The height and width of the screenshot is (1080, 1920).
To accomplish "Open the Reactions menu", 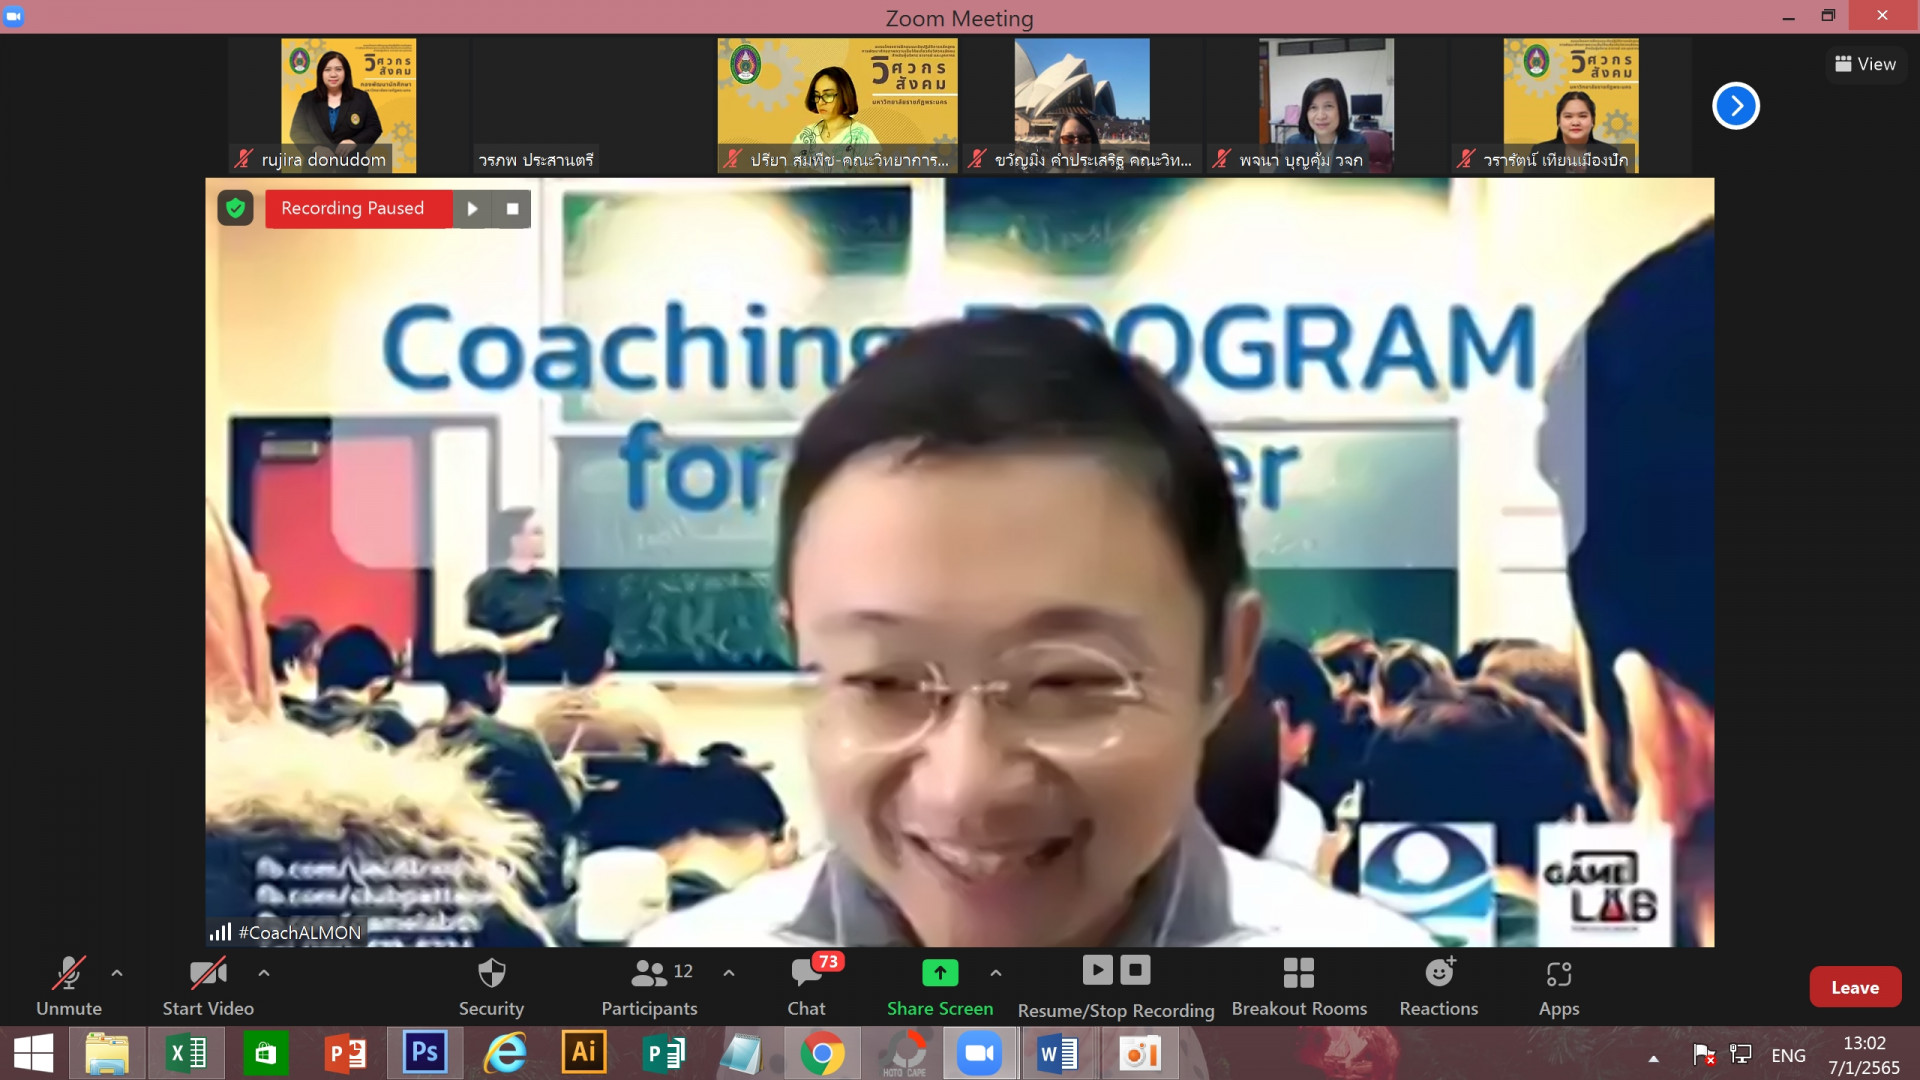I will click(1438, 986).
